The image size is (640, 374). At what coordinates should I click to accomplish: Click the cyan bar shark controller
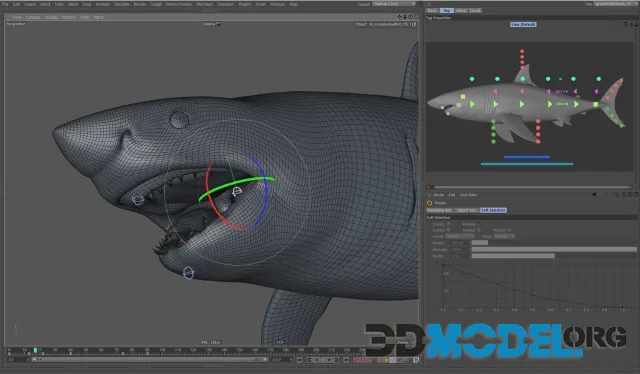click(527, 164)
